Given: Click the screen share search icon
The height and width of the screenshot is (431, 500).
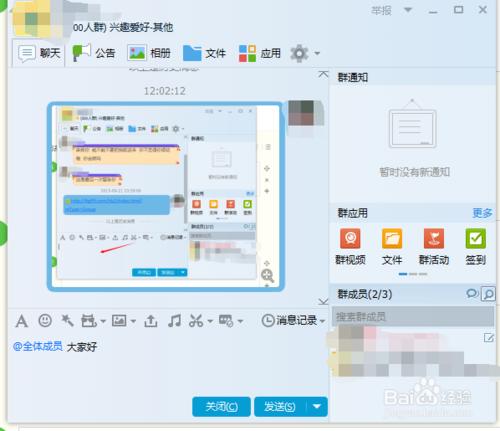Looking at the screenshot, I should point(226,321).
